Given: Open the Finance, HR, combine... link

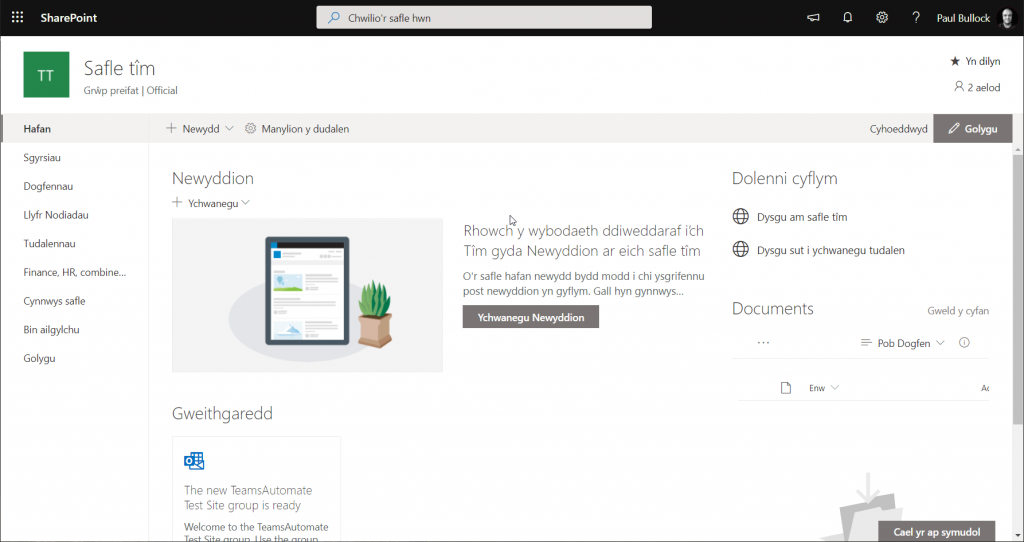Looking at the screenshot, I should pos(75,272).
